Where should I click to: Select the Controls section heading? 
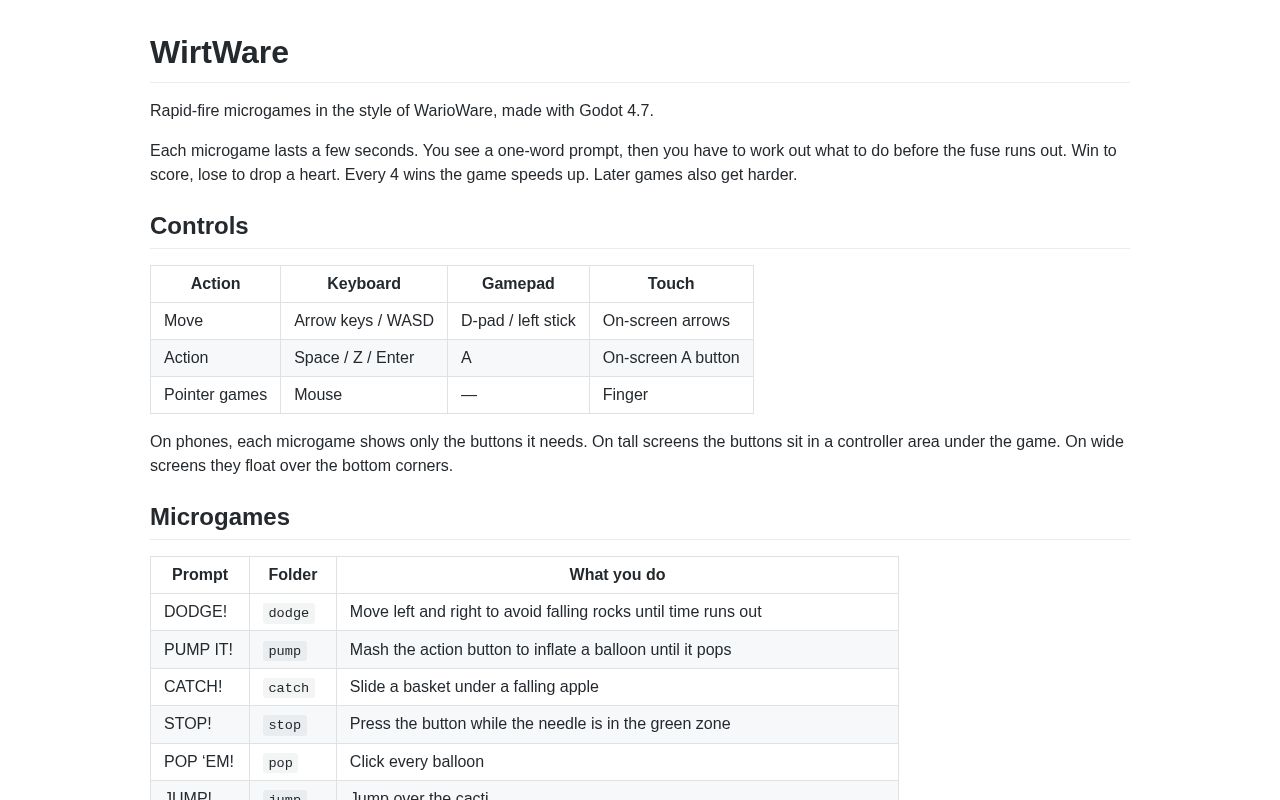click(x=199, y=226)
